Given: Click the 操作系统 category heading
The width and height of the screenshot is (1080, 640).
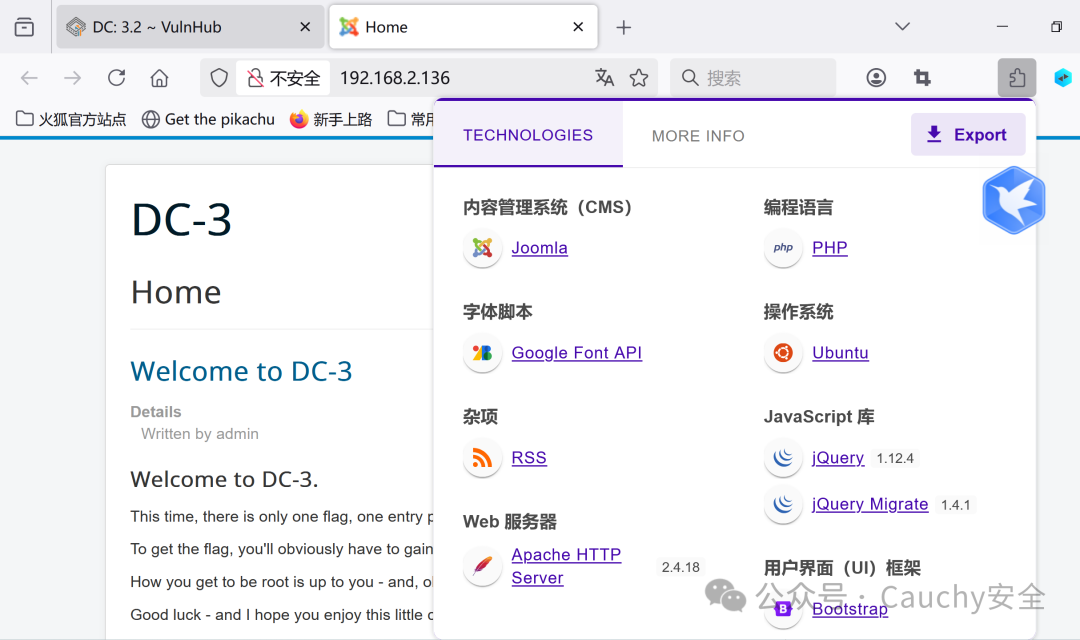Looking at the screenshot, I should point(798,312).
